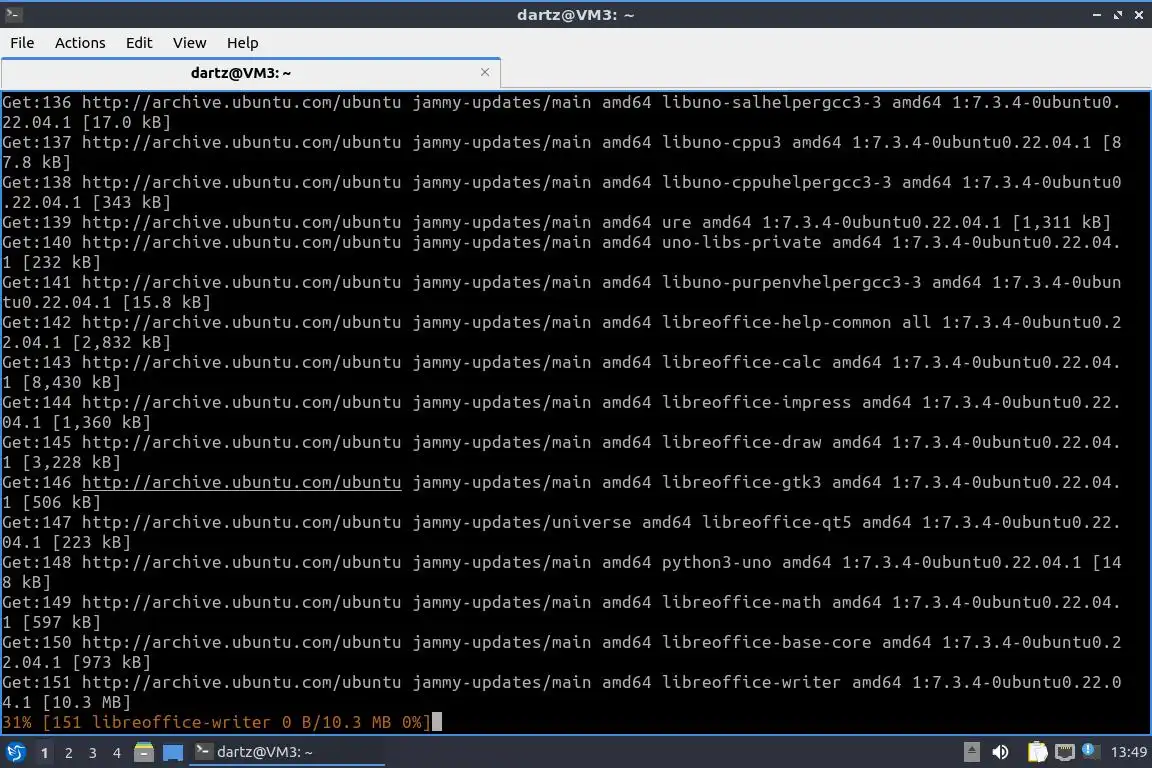Image resolution: width=1152 pixels, height=768 pixels.
Task: Open the network connection tray icon
Action: point(1065,752)
